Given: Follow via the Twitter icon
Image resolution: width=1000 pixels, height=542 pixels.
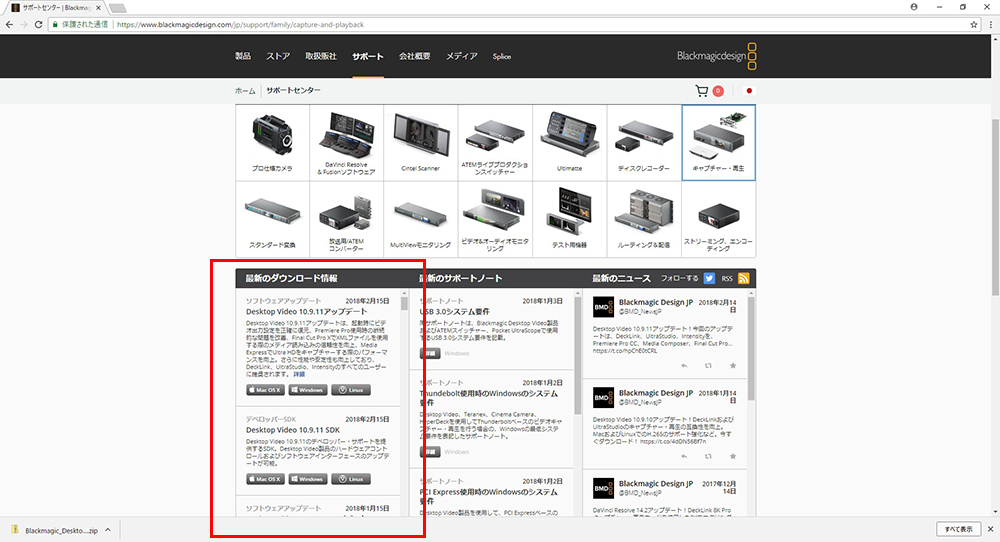Looking at the screenshot, I should (709, 279).
